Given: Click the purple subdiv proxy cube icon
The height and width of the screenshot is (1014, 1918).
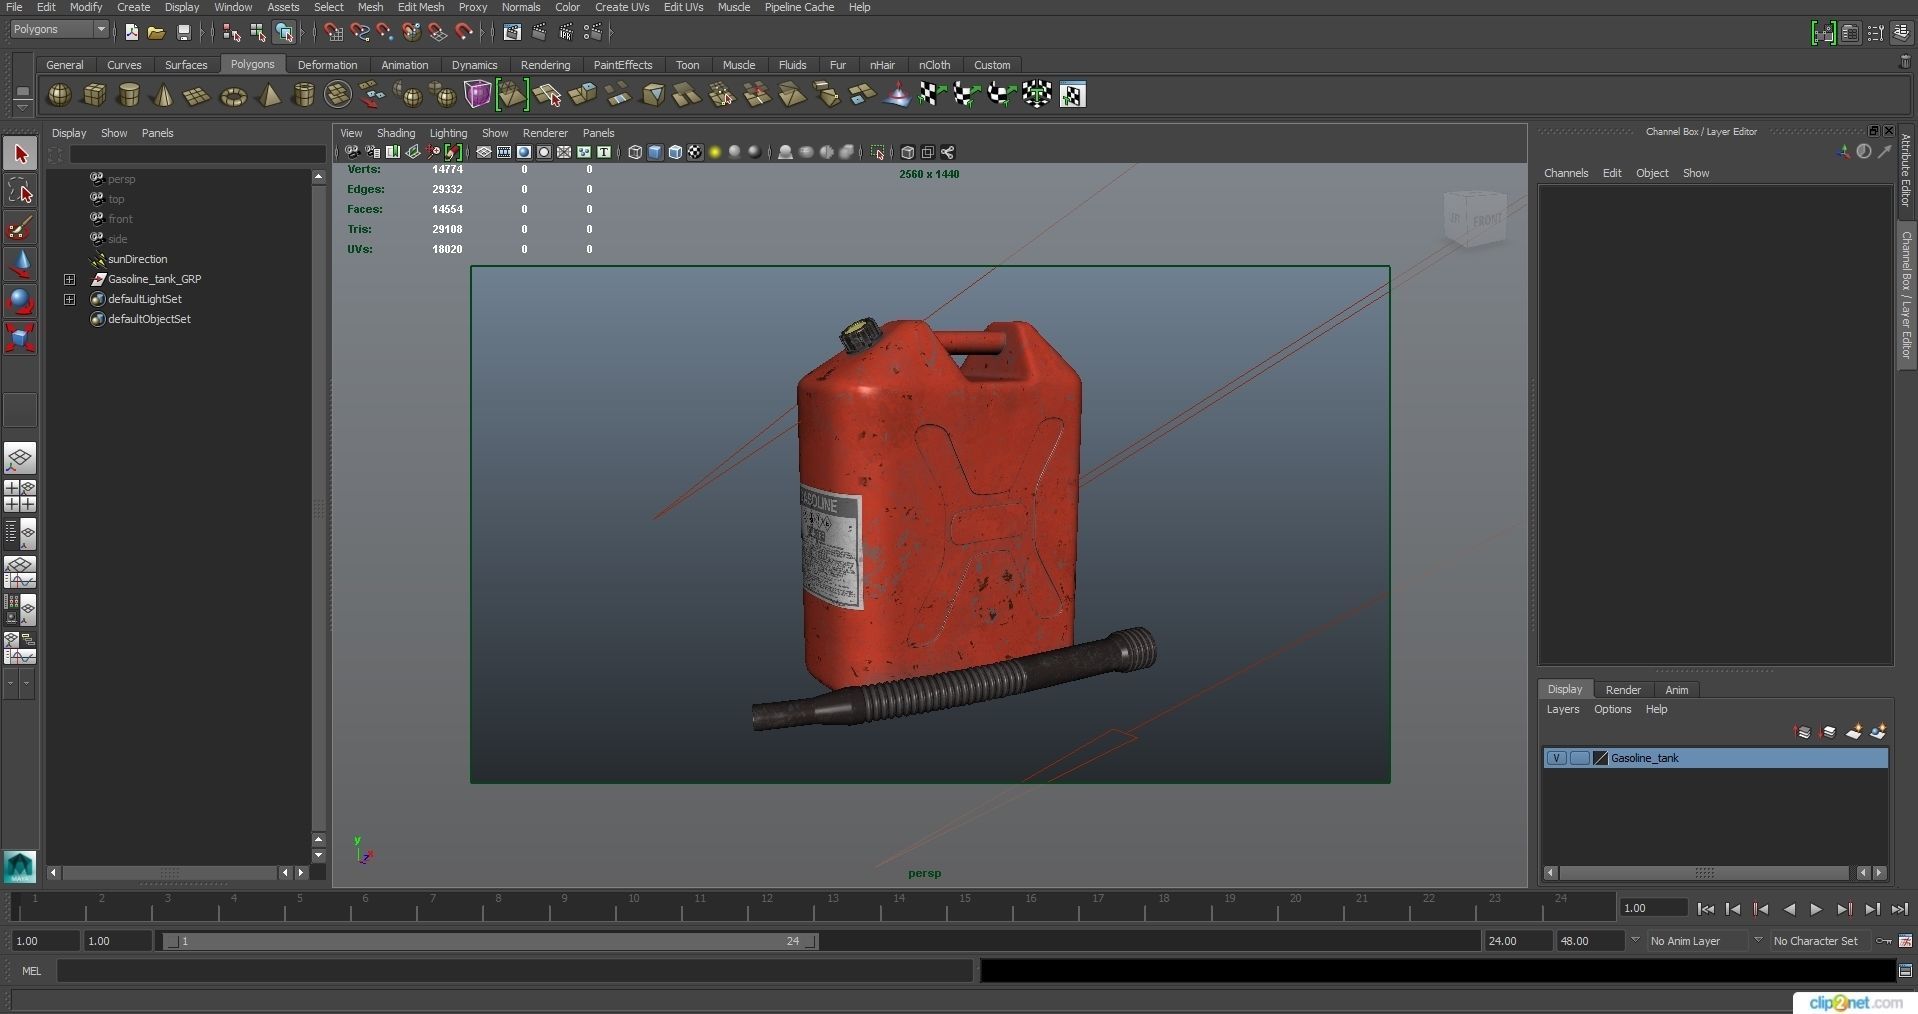Looking at the screenshot, I should (479, 95).
